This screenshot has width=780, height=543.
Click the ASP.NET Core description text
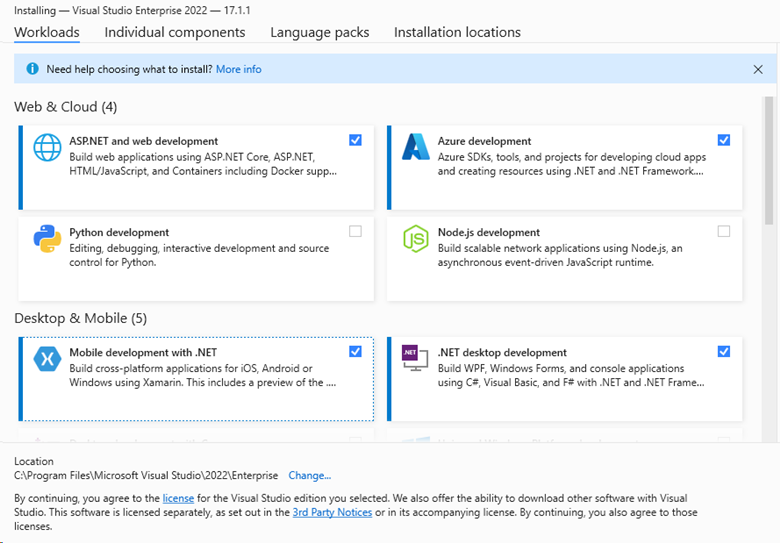click(203, 164)
